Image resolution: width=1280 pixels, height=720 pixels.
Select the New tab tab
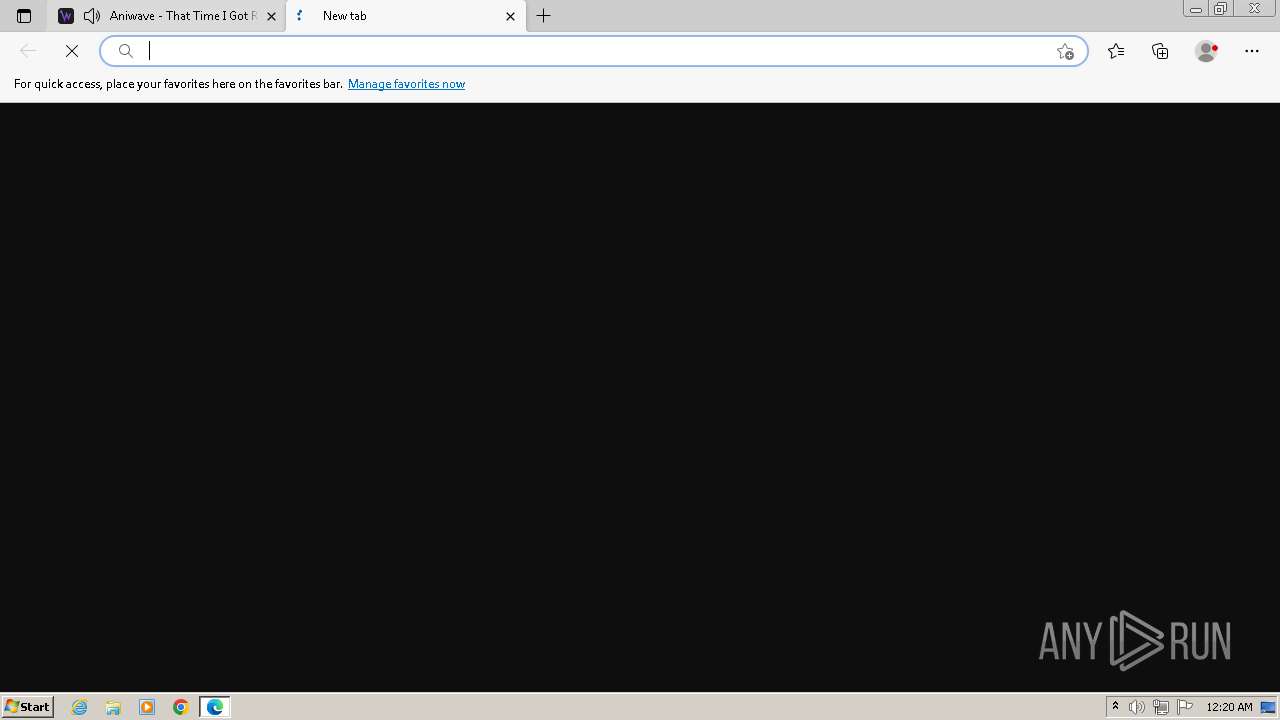pyautogui.click(x=406, y=16)
